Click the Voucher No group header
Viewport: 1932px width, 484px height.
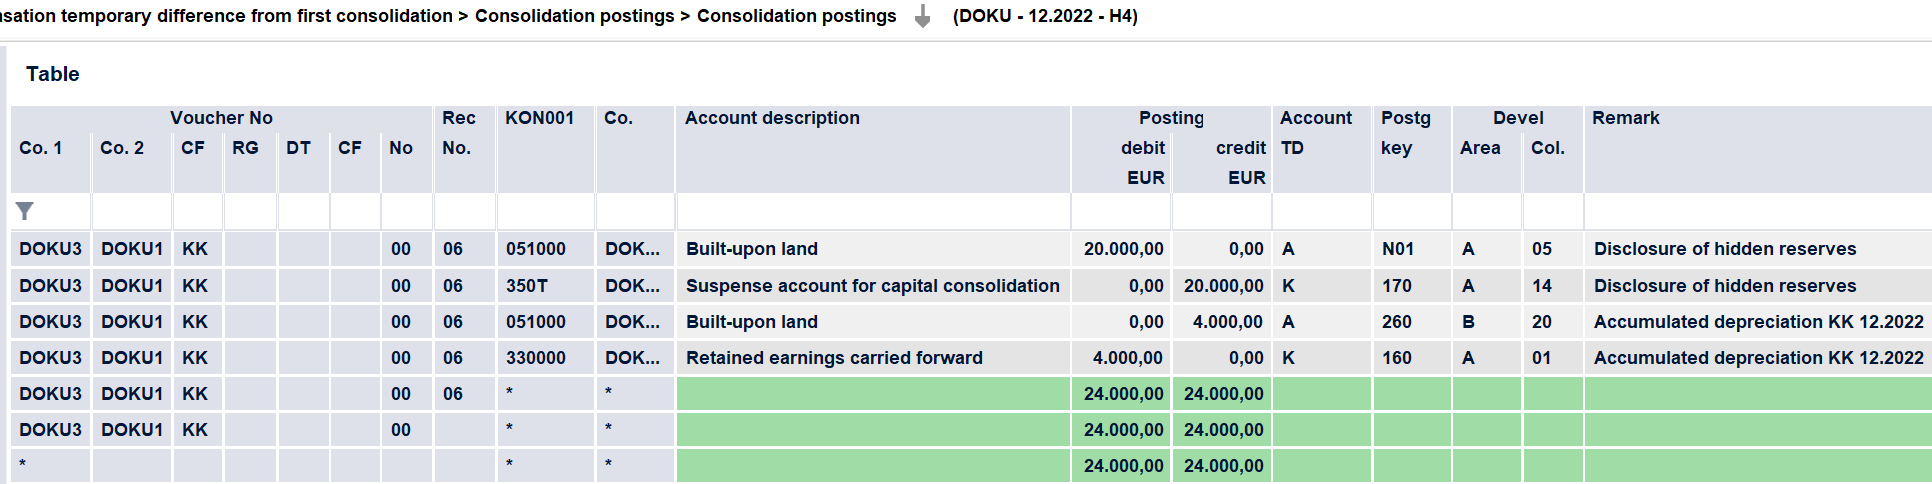point(221,118)
